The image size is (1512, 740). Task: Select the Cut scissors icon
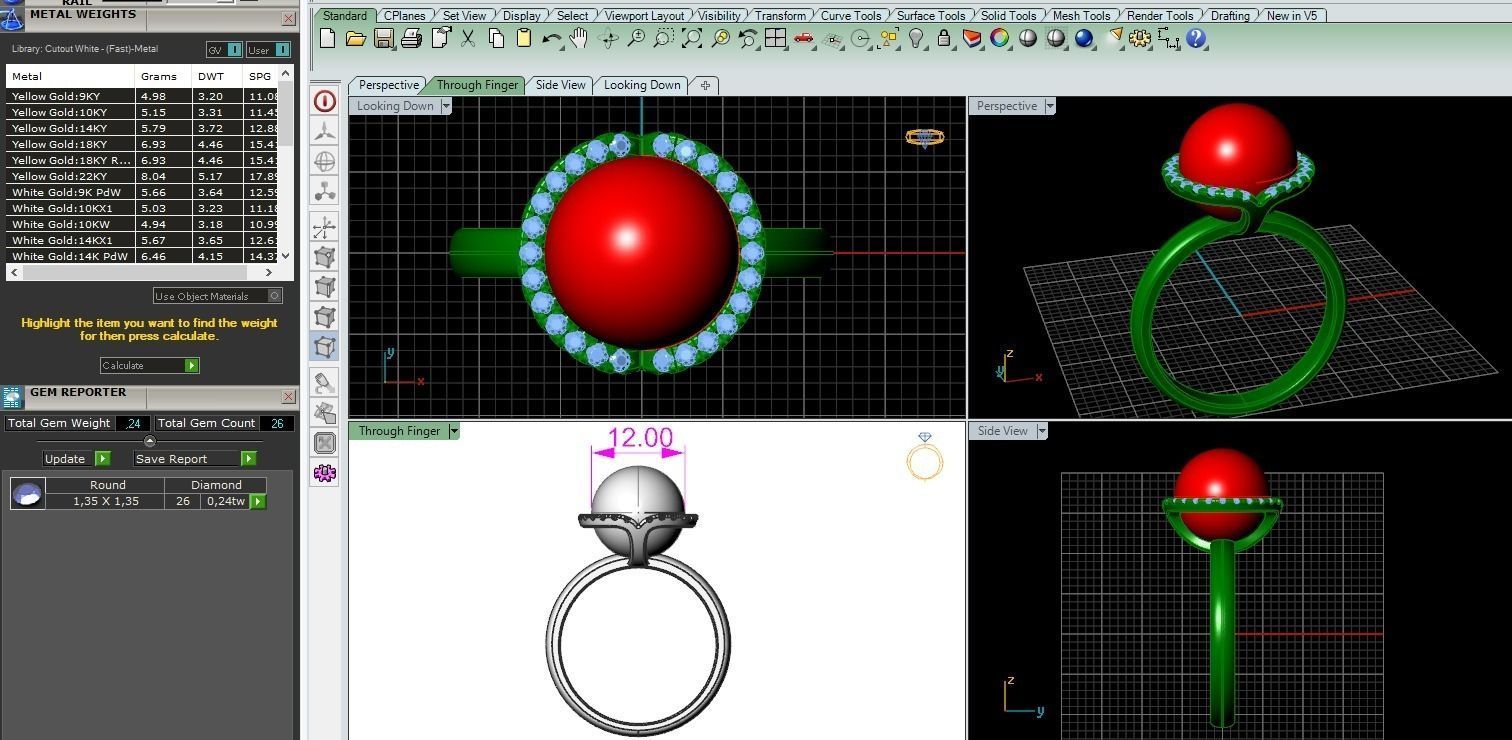(468, 39)
